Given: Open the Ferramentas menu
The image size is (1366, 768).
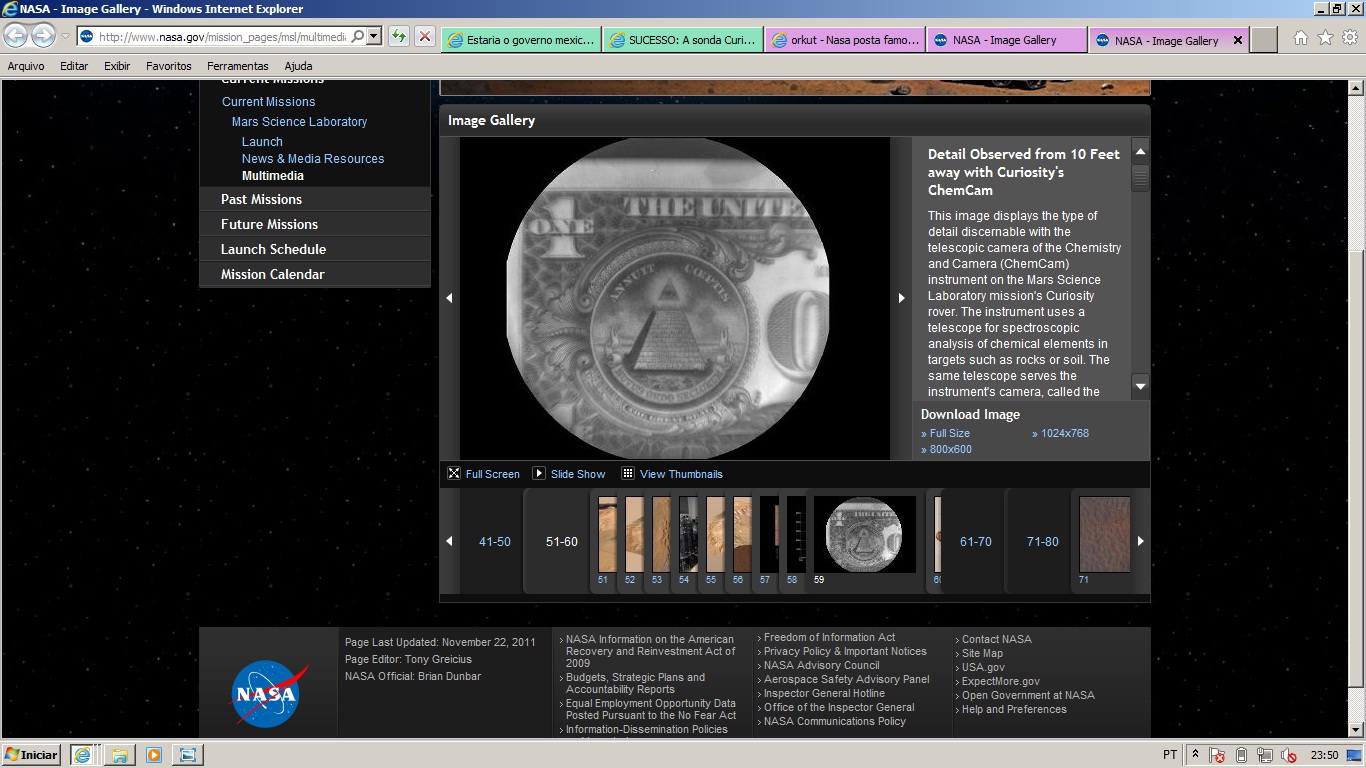Looking at the screenshot, I should click(238, 66).
